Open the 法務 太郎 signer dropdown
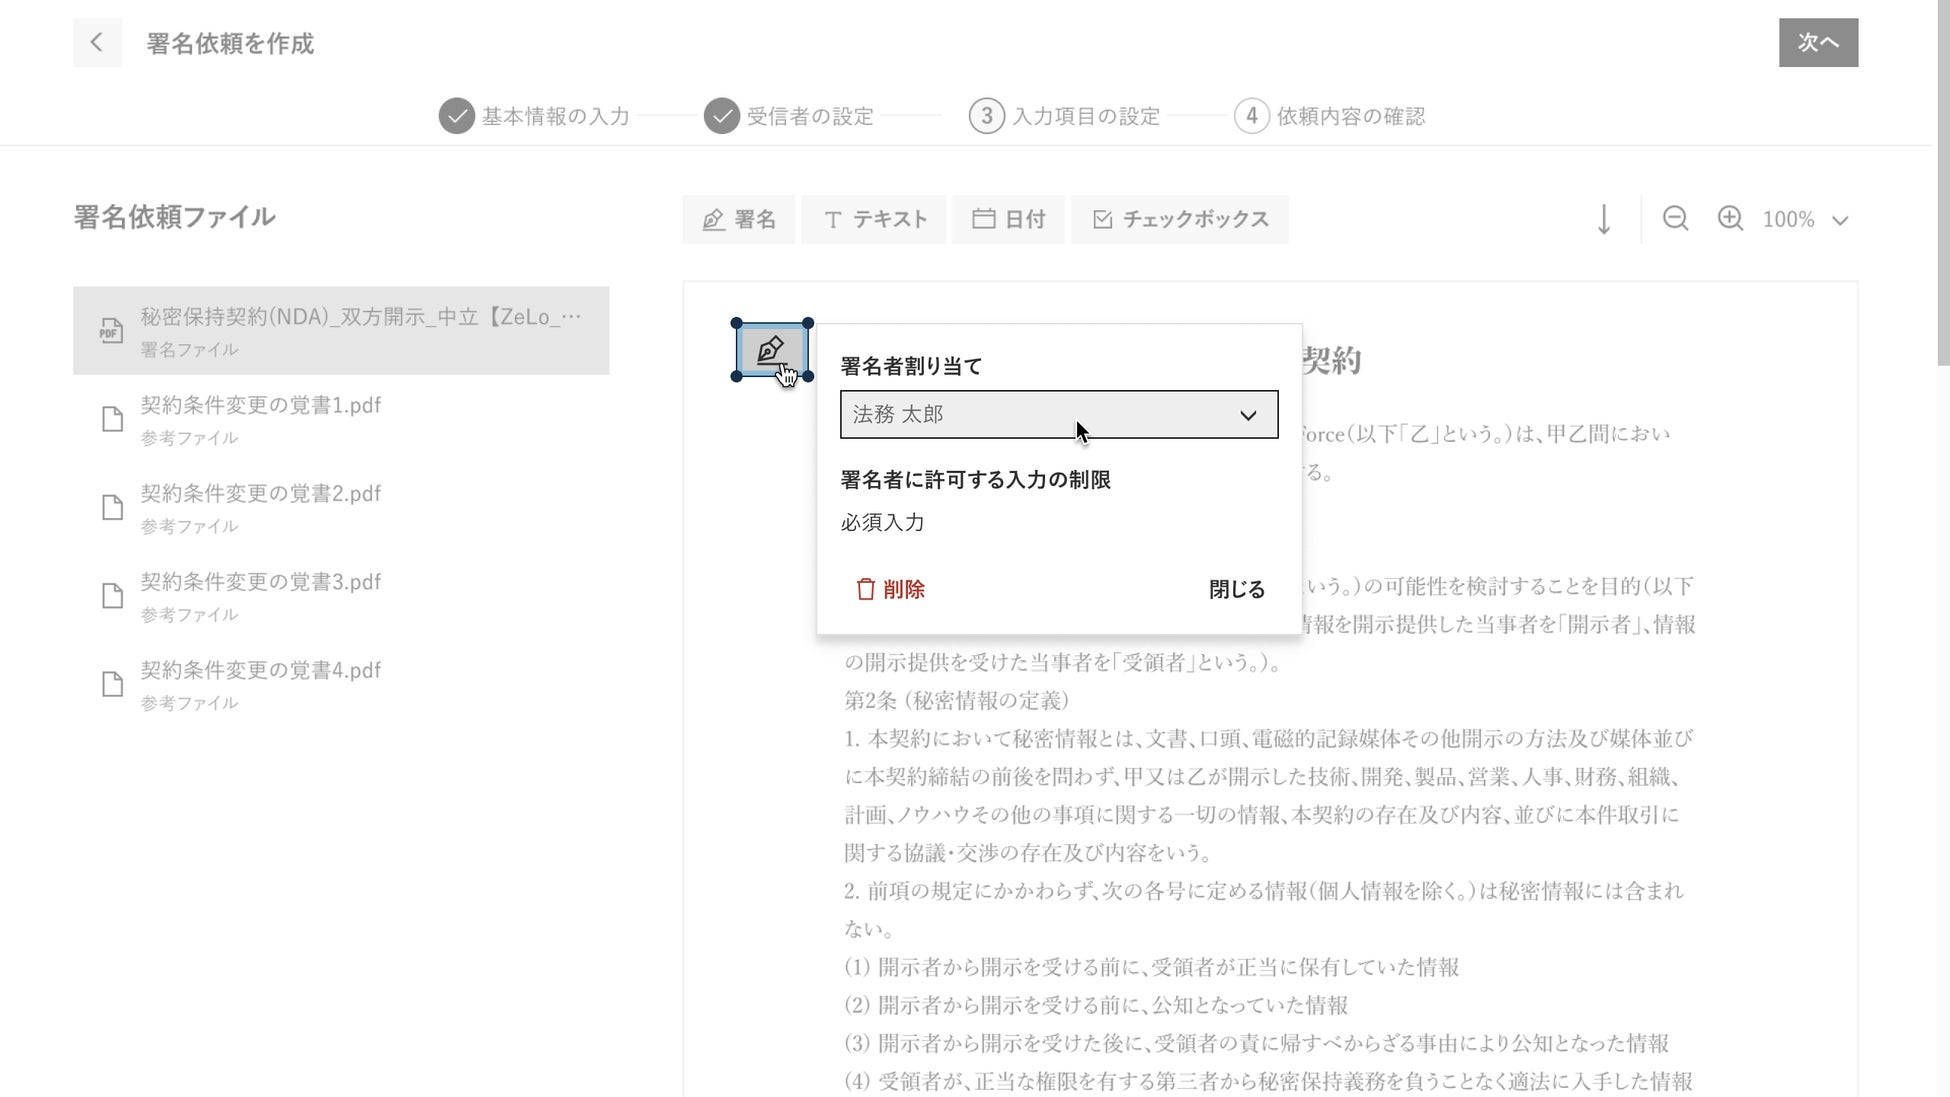This screenshot has height=1097, width=1950. tap(1059, 414)
